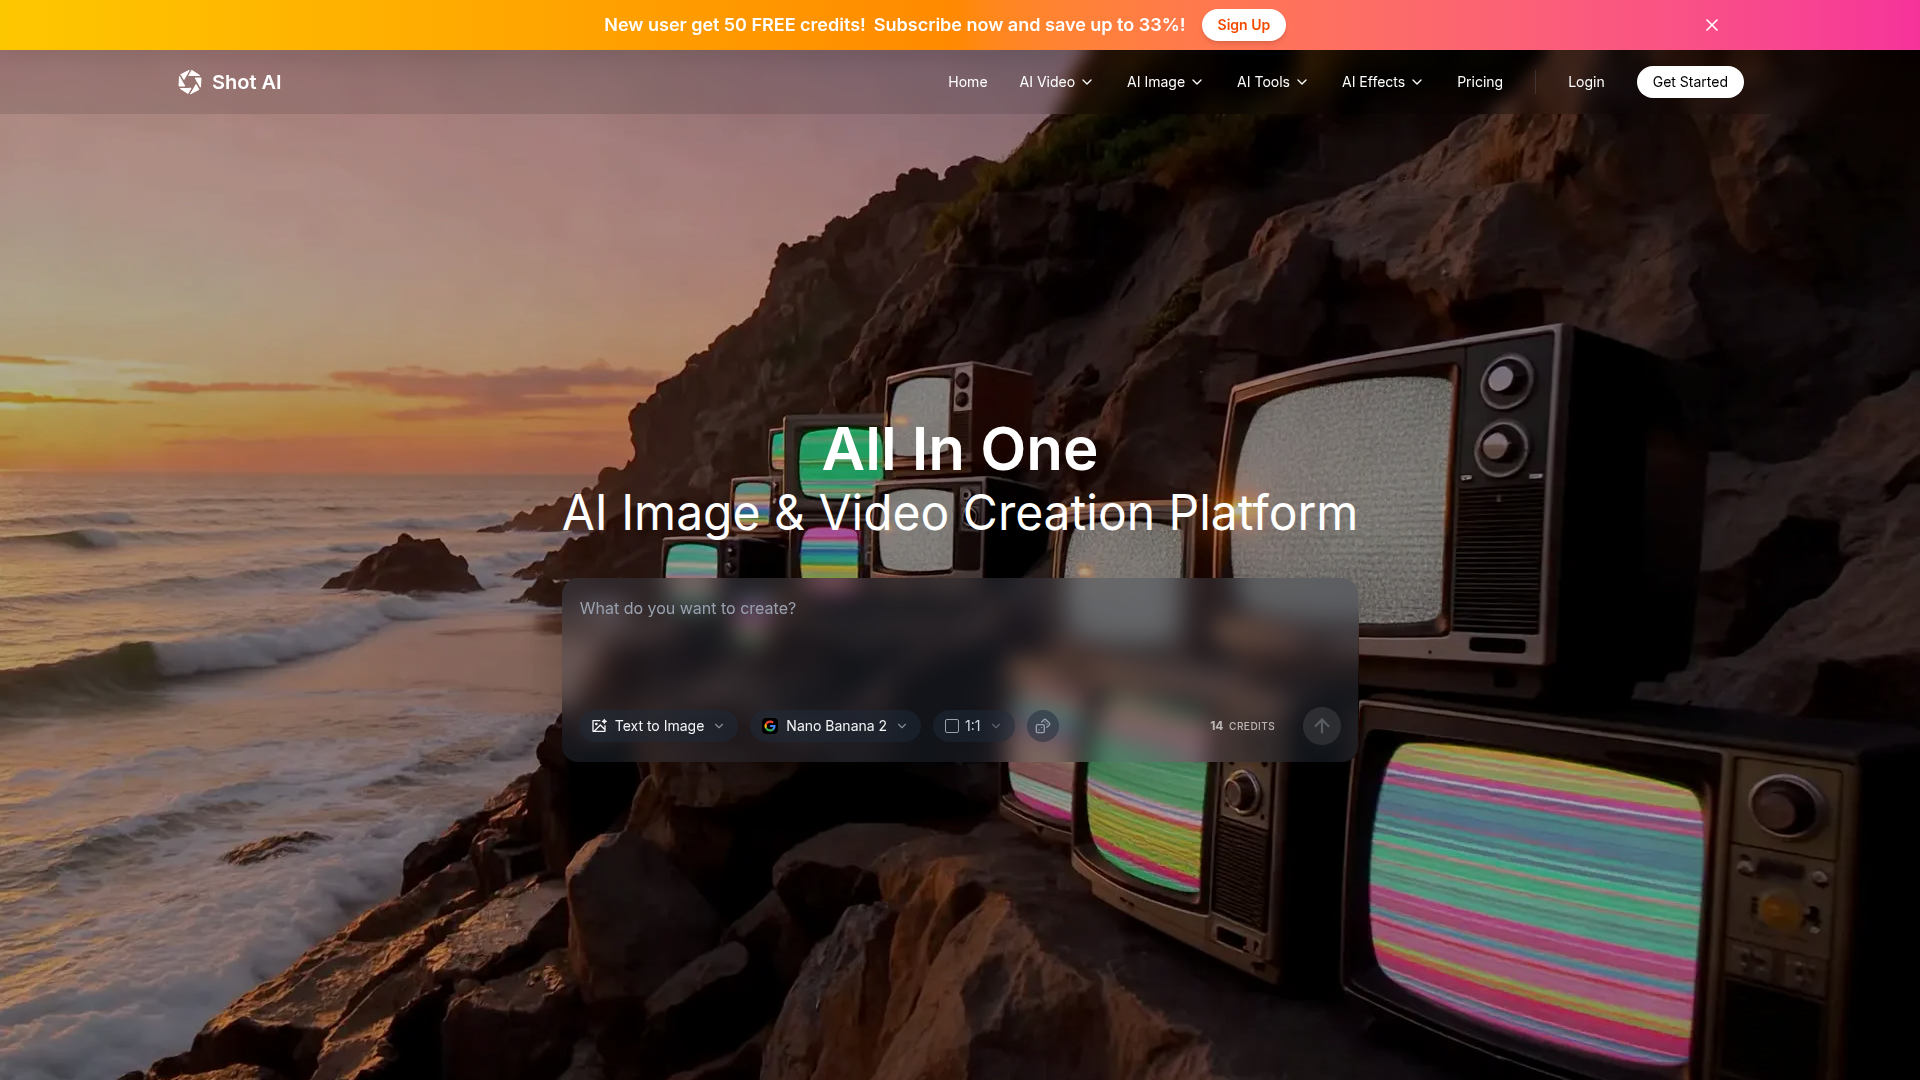This screenshot has height=1080, width=1920.
Task: Click the Home navigation link
Action: coord(967,82)
